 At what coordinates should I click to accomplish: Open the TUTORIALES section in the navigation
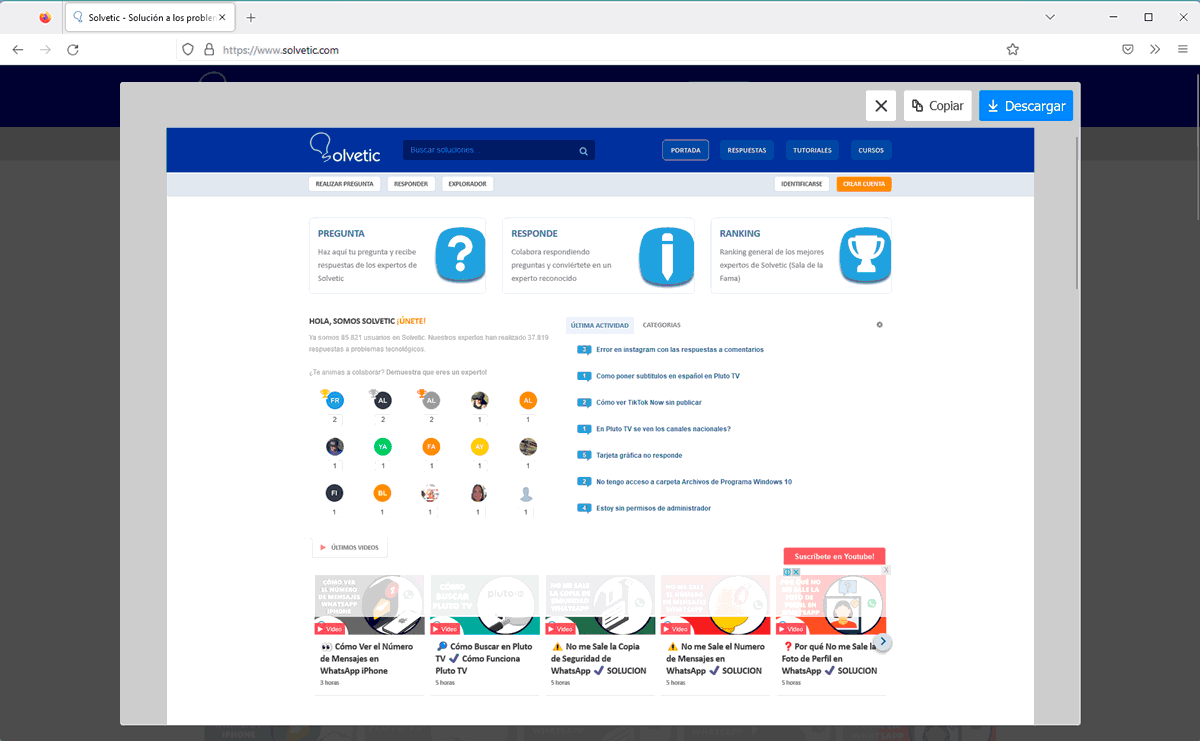[x=811, y=150]
